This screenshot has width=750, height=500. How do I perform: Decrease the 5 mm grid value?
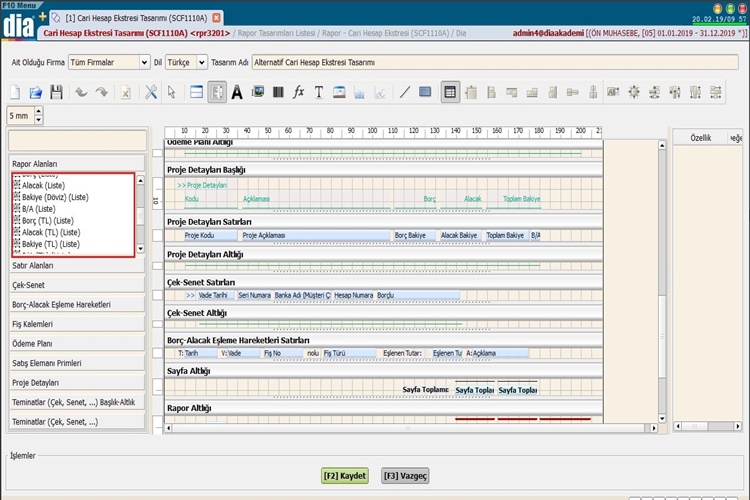39,120
